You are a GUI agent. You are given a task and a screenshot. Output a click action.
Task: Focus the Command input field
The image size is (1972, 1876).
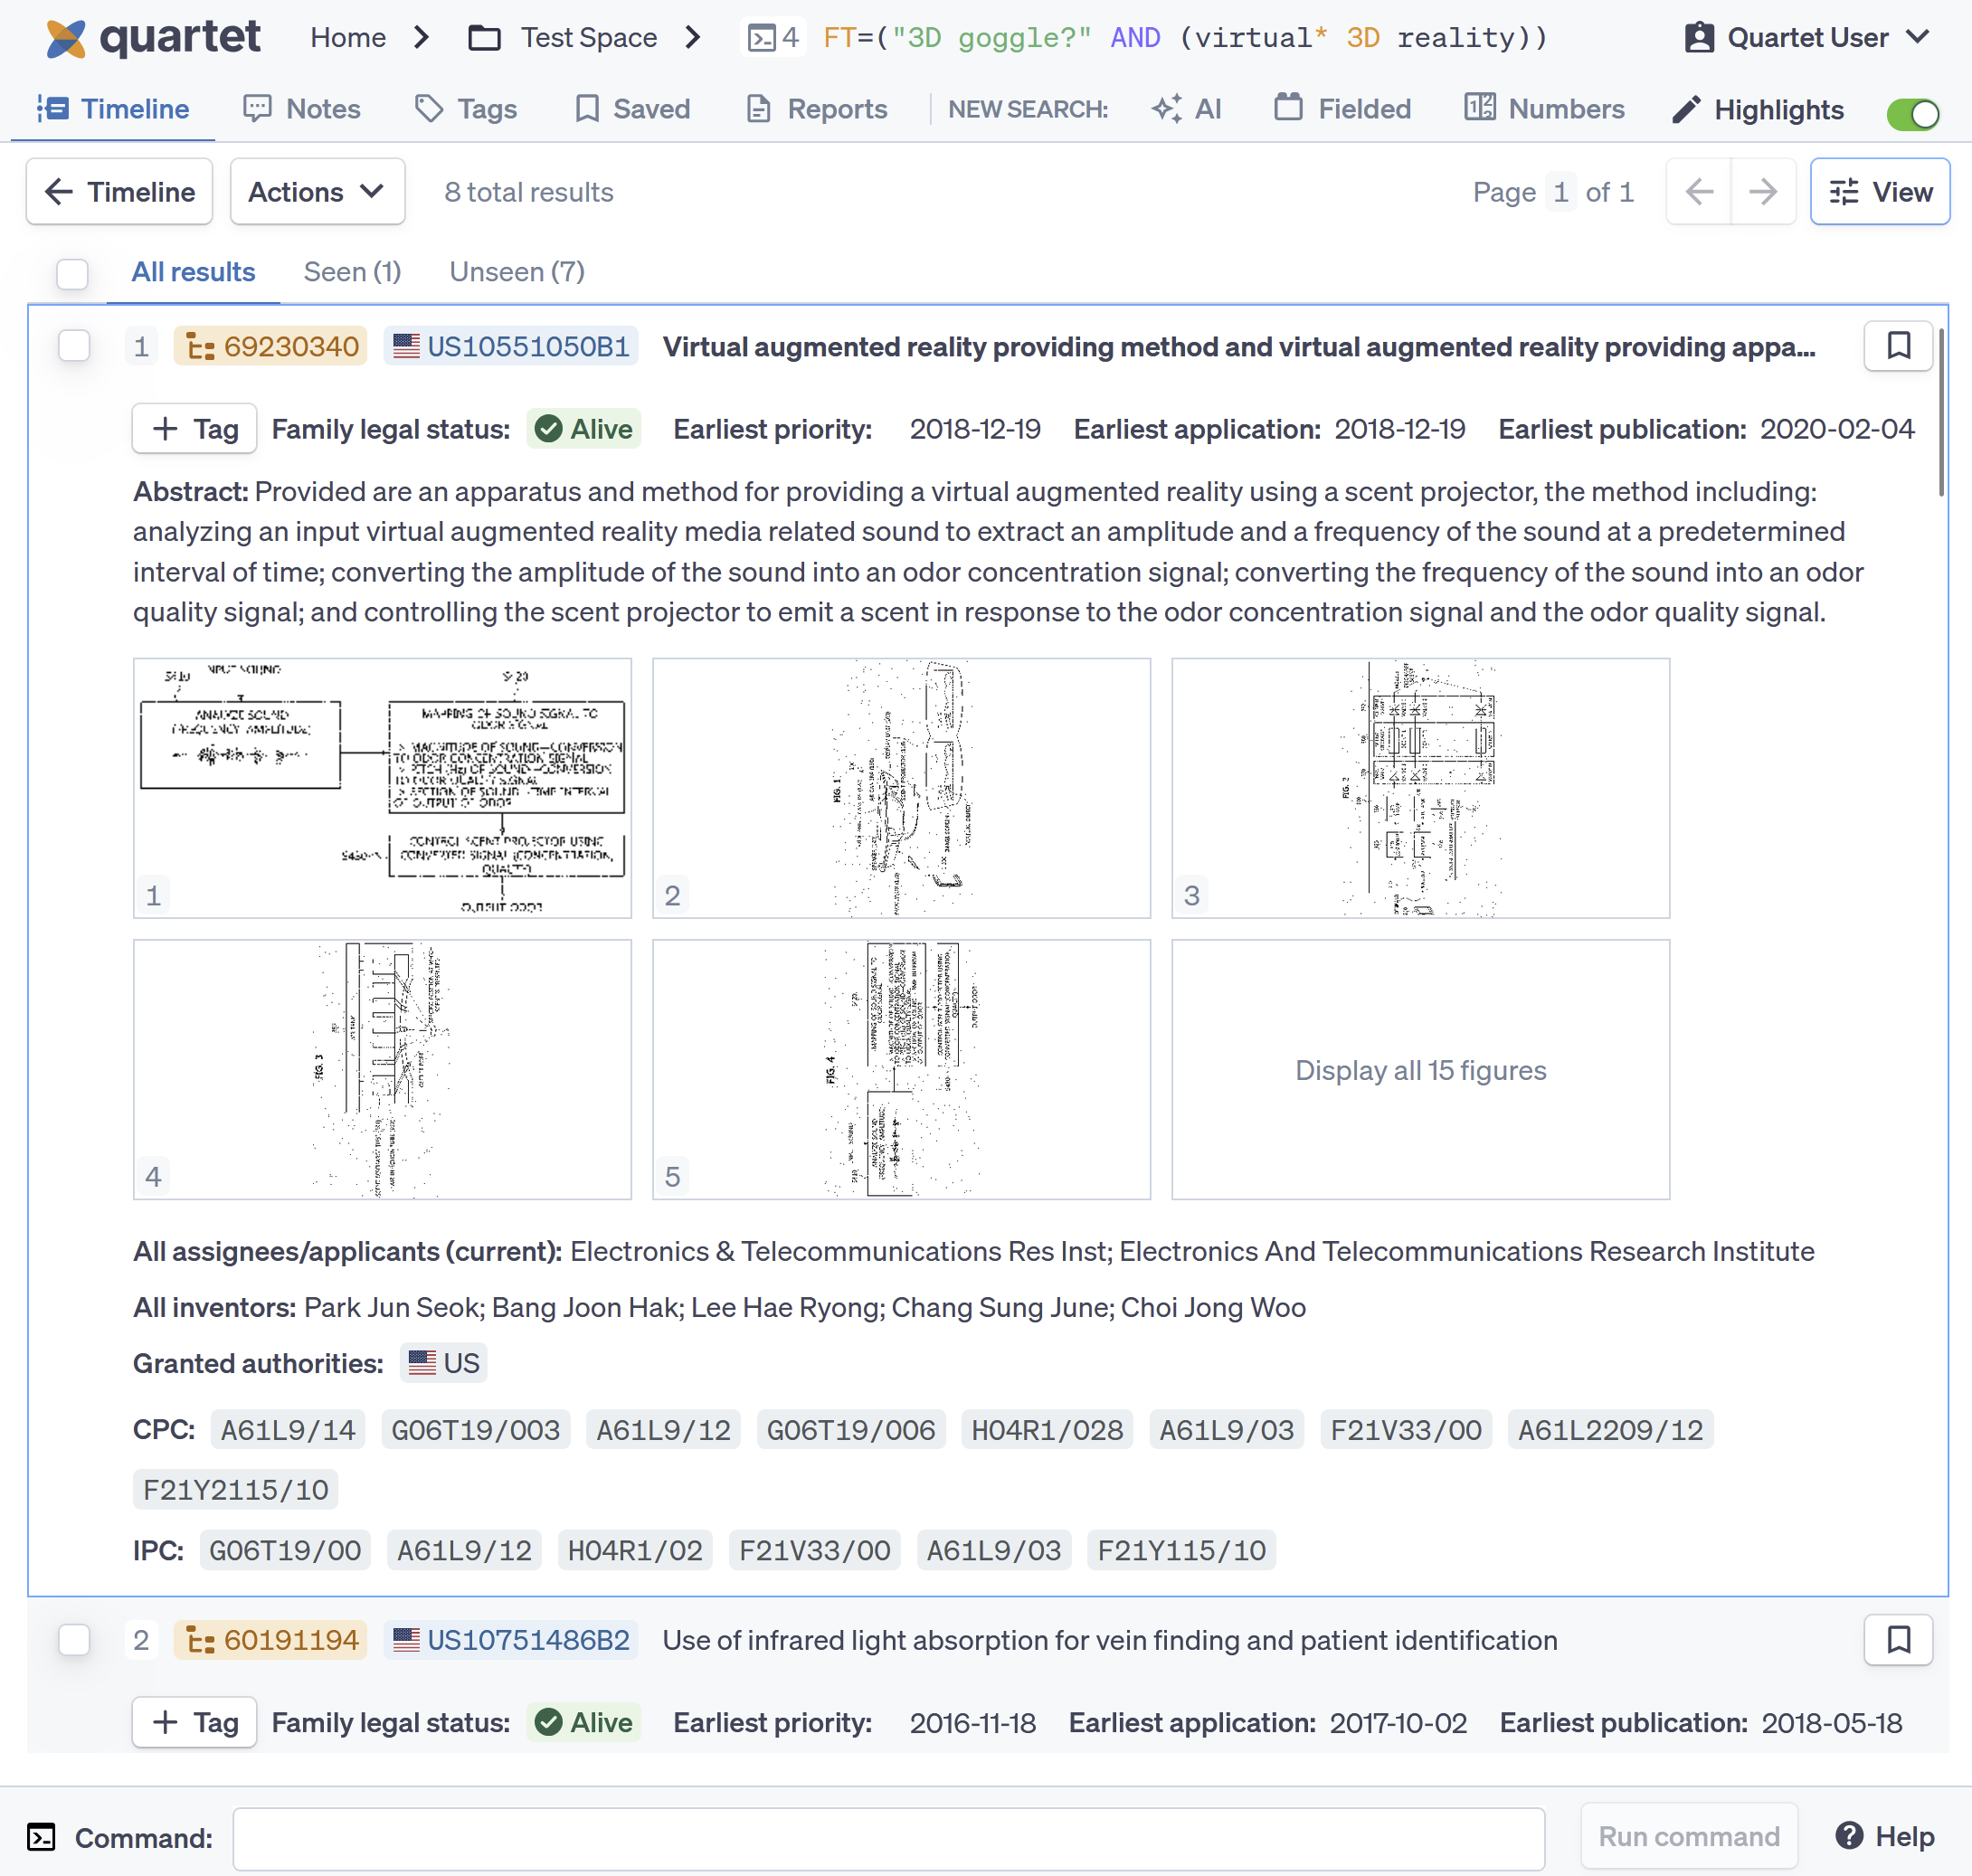coord(888,1837)
